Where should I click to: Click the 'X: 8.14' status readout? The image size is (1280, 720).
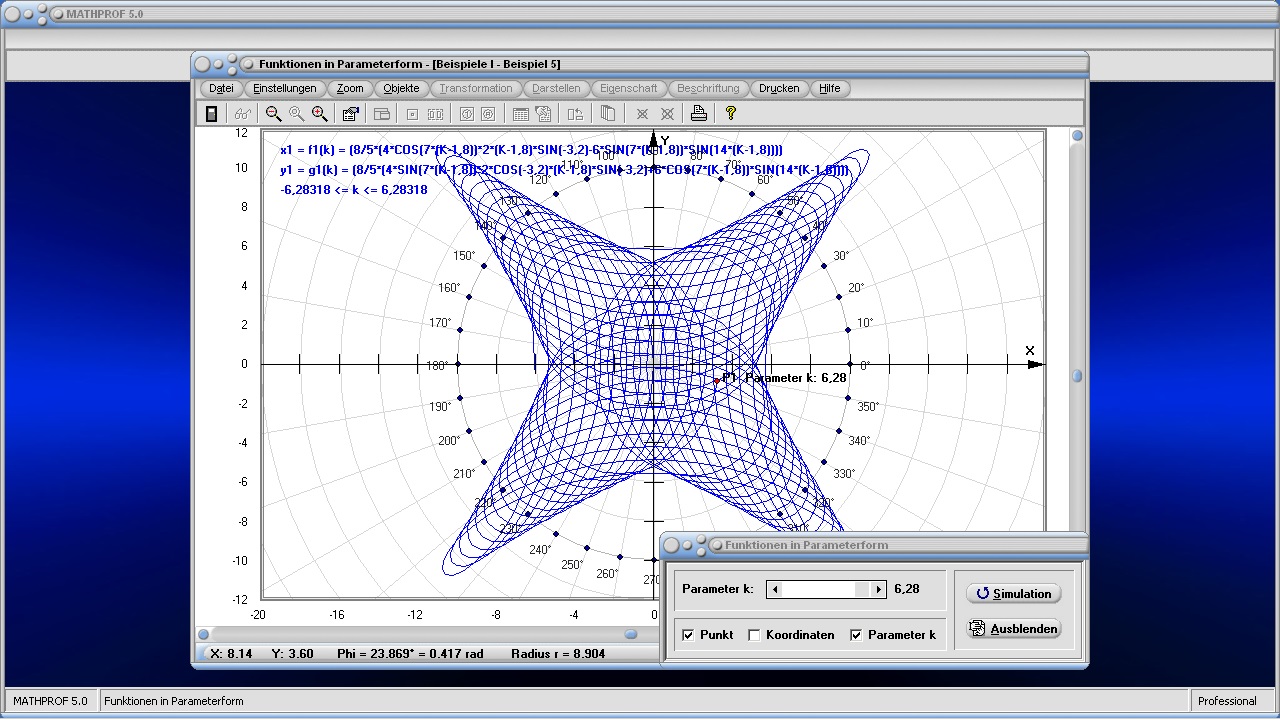click(233, 654)
